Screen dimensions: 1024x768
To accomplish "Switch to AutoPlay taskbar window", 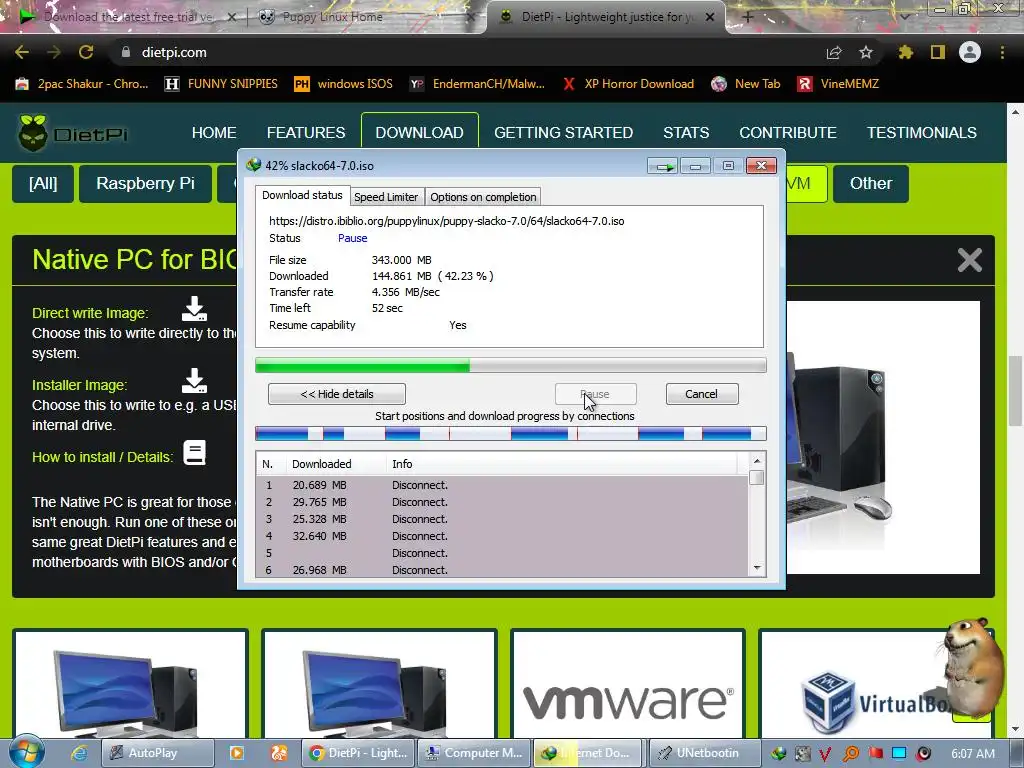I will click(x=158, y=753).
